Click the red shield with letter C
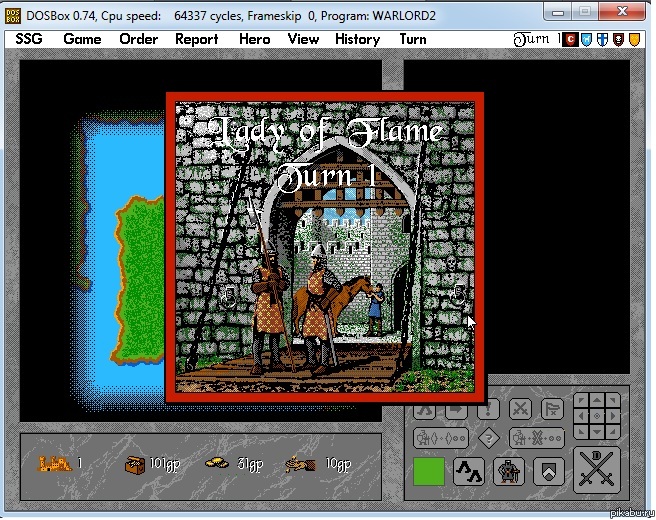The image size is (656, 520). click(570, 39)
